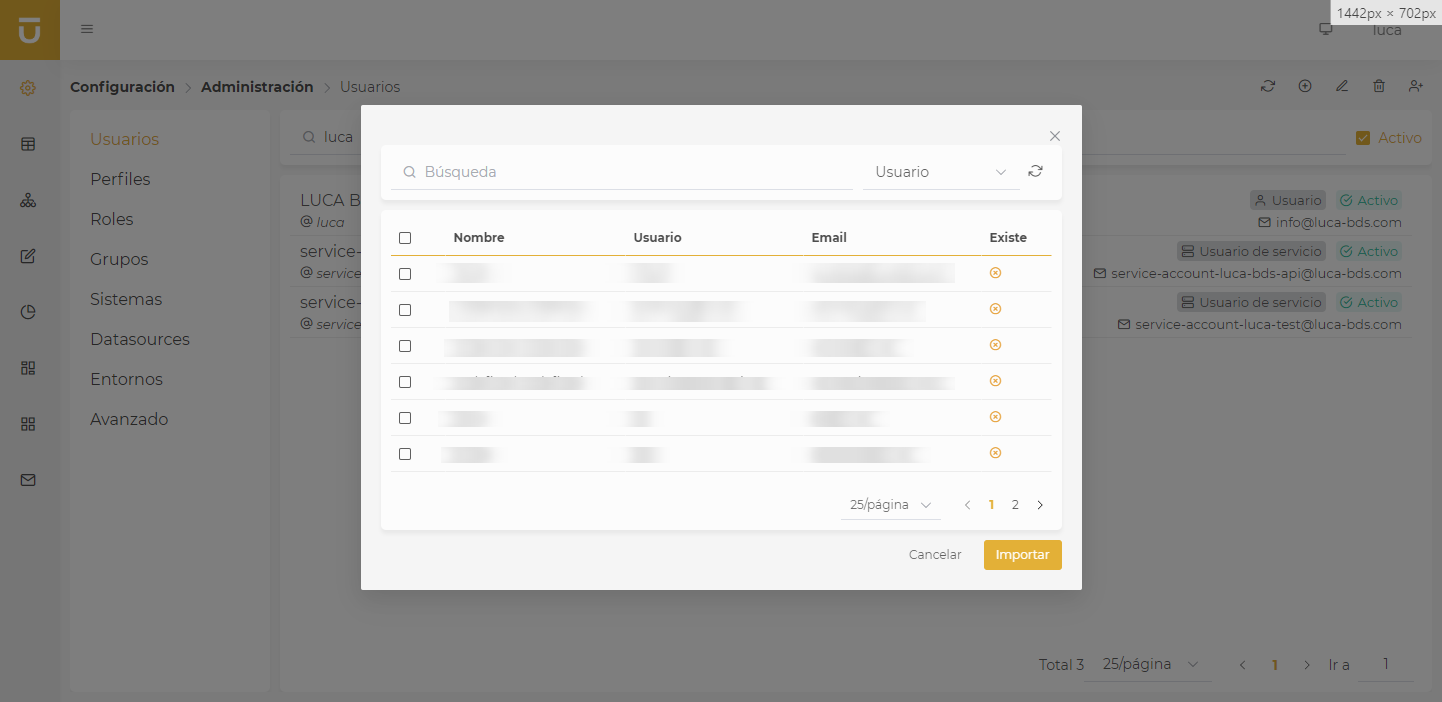This screenshot has height=702, width=1442.
Task: Click the mail envelope icon in left sidebar
Action: click(x=28, y=480)
